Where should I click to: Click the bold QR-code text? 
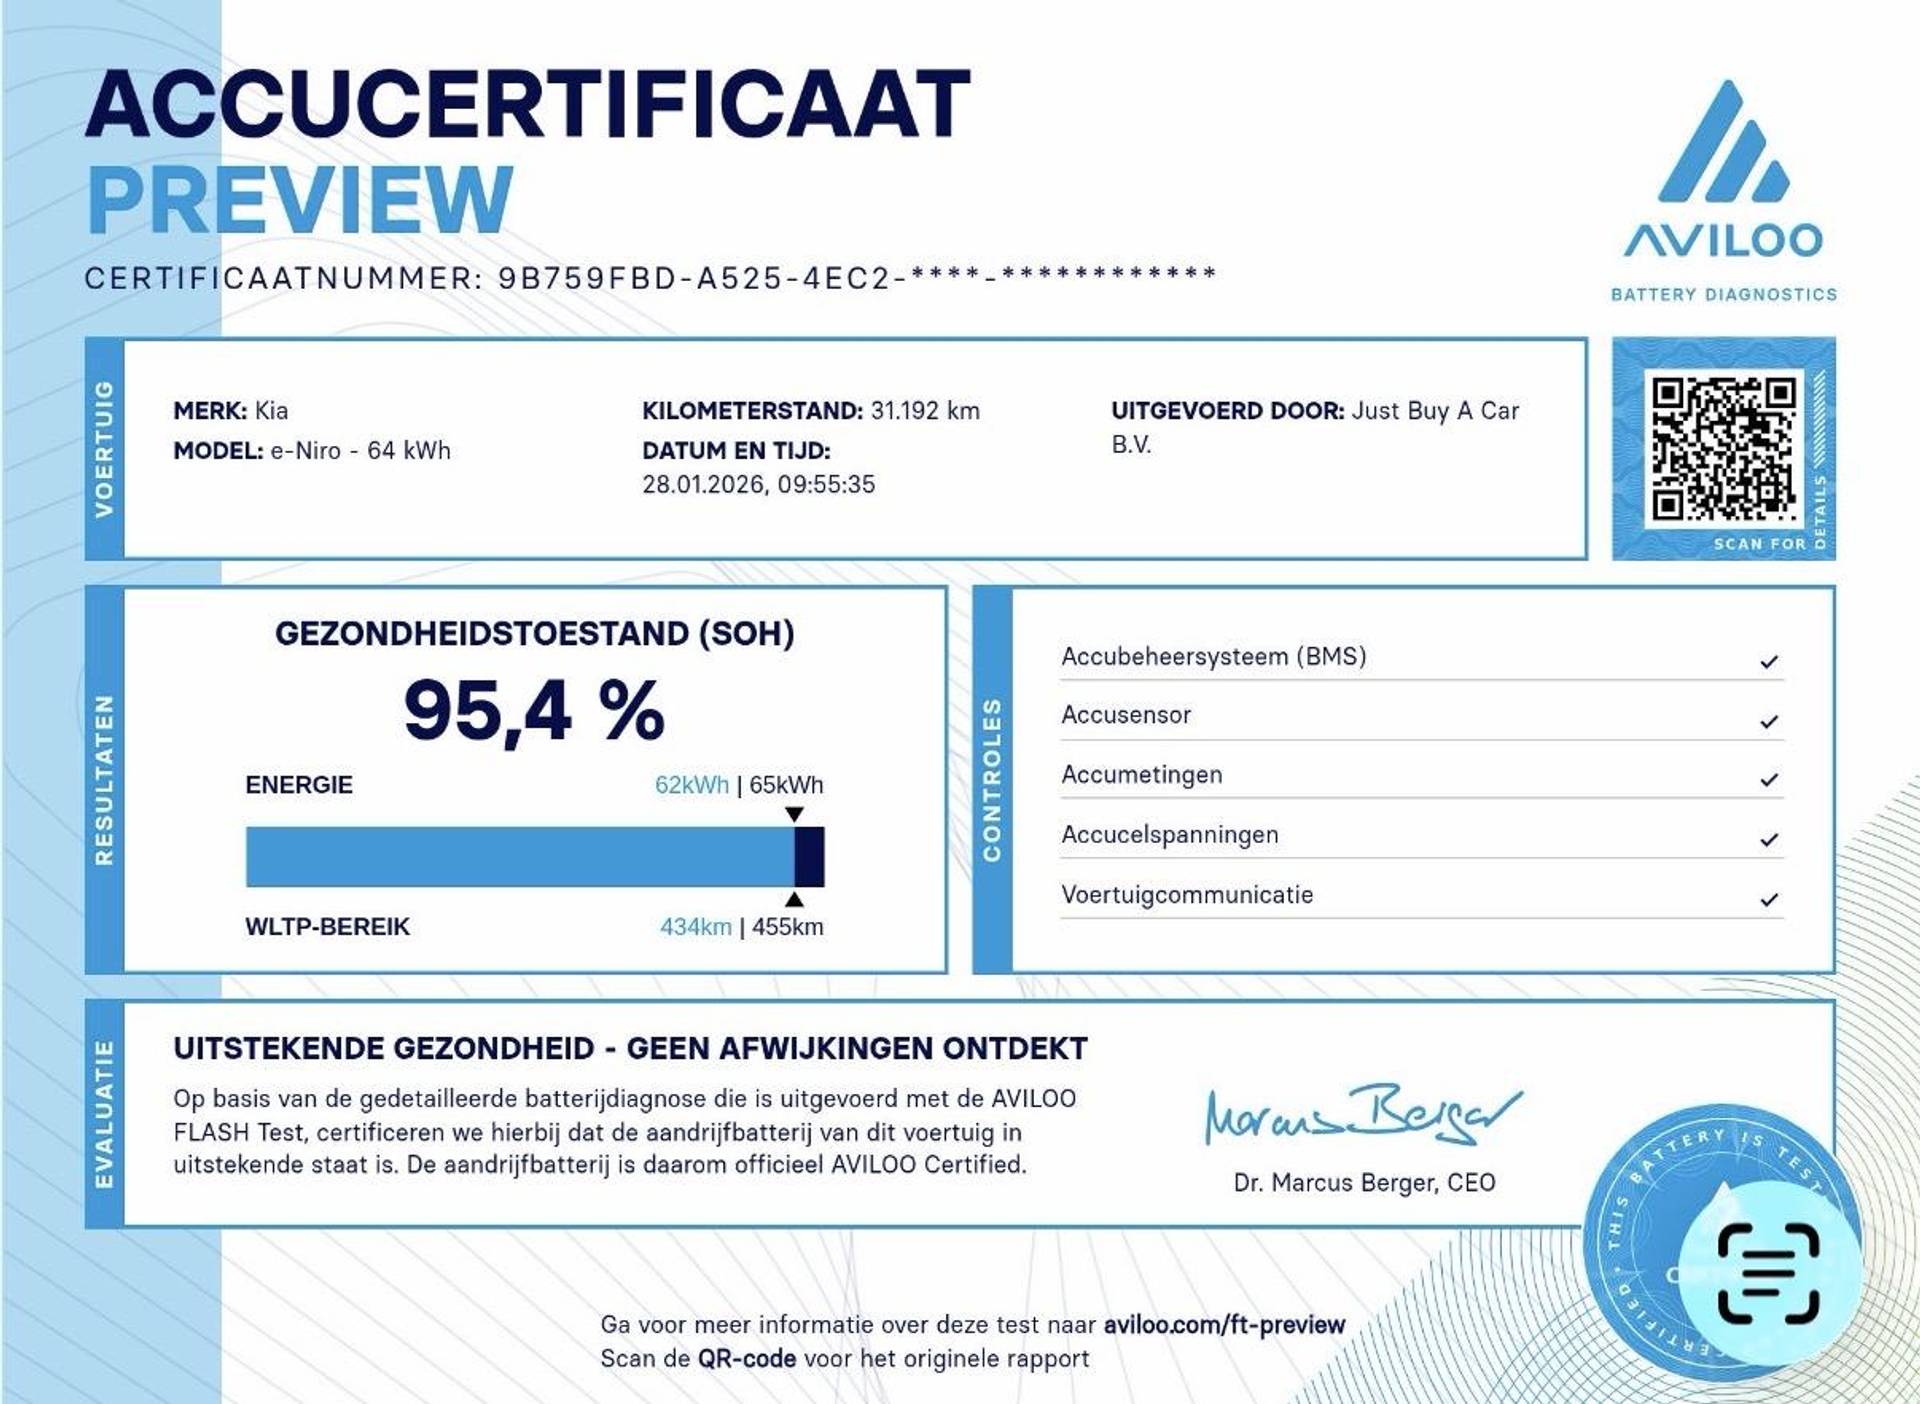[746, 1359]
